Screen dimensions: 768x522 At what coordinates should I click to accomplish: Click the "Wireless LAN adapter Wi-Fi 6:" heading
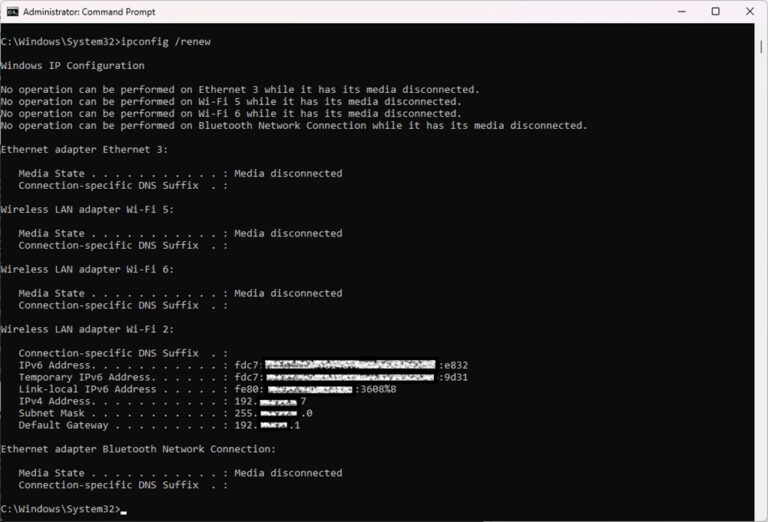click(x=87, y=269)
